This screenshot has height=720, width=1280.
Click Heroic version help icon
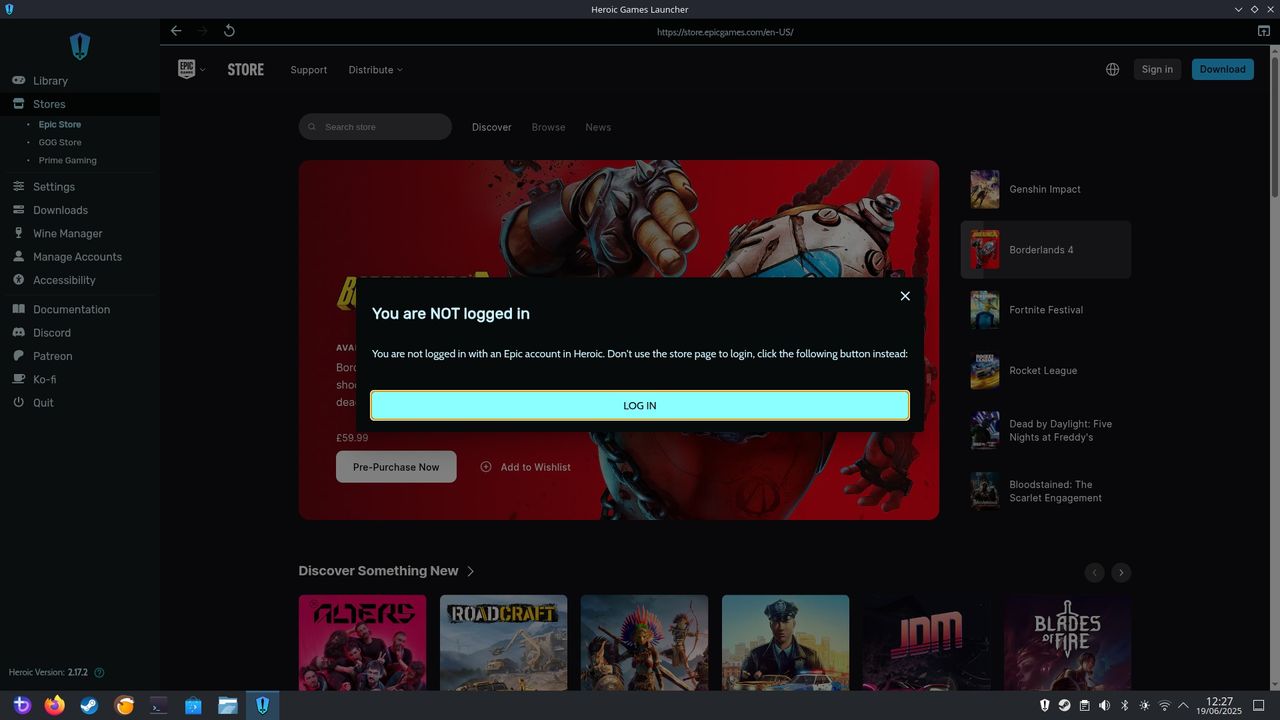pos(99,673)
